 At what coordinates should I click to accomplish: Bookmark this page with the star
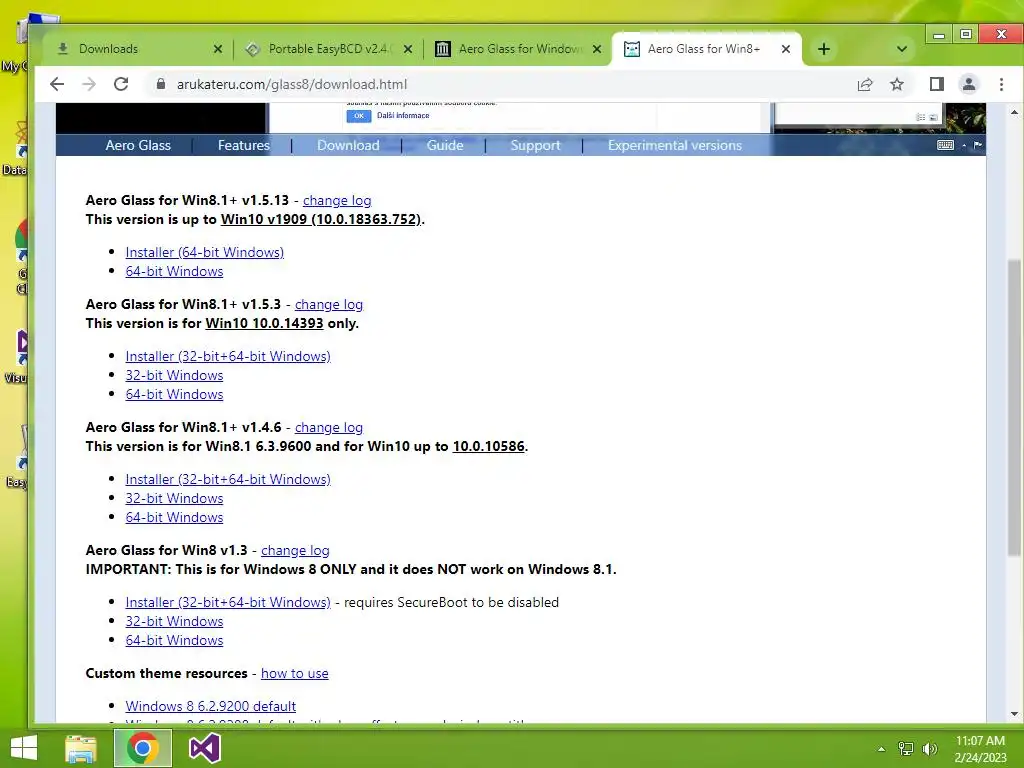point(897,84)
